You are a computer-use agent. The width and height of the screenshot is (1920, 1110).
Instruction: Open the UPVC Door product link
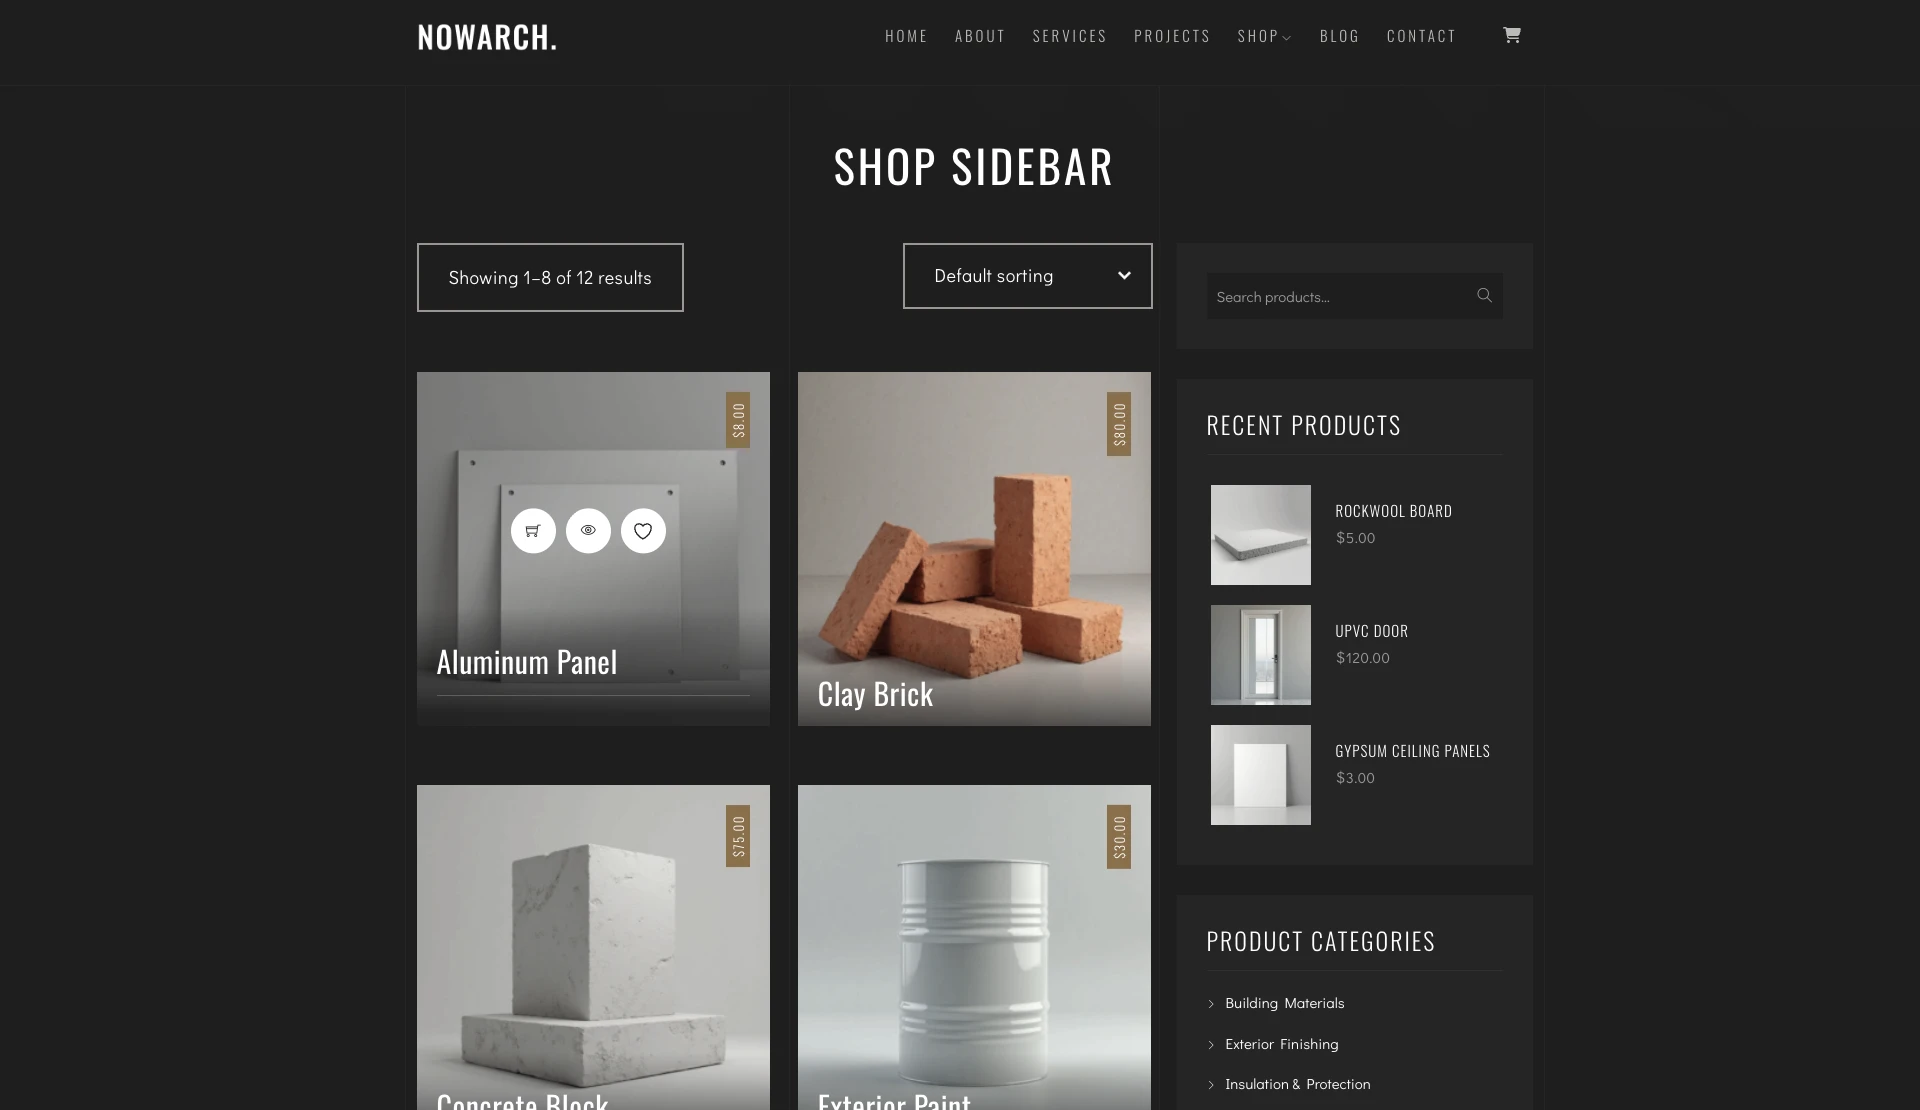click(1371, 631)
